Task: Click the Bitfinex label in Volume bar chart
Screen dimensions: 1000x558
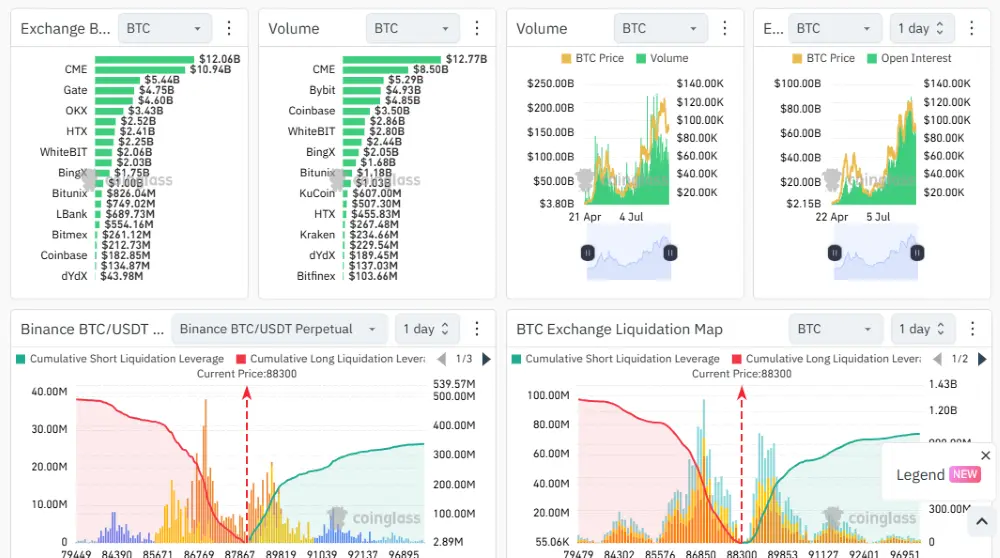Action: pyautogui.click(x=316, y=276)
